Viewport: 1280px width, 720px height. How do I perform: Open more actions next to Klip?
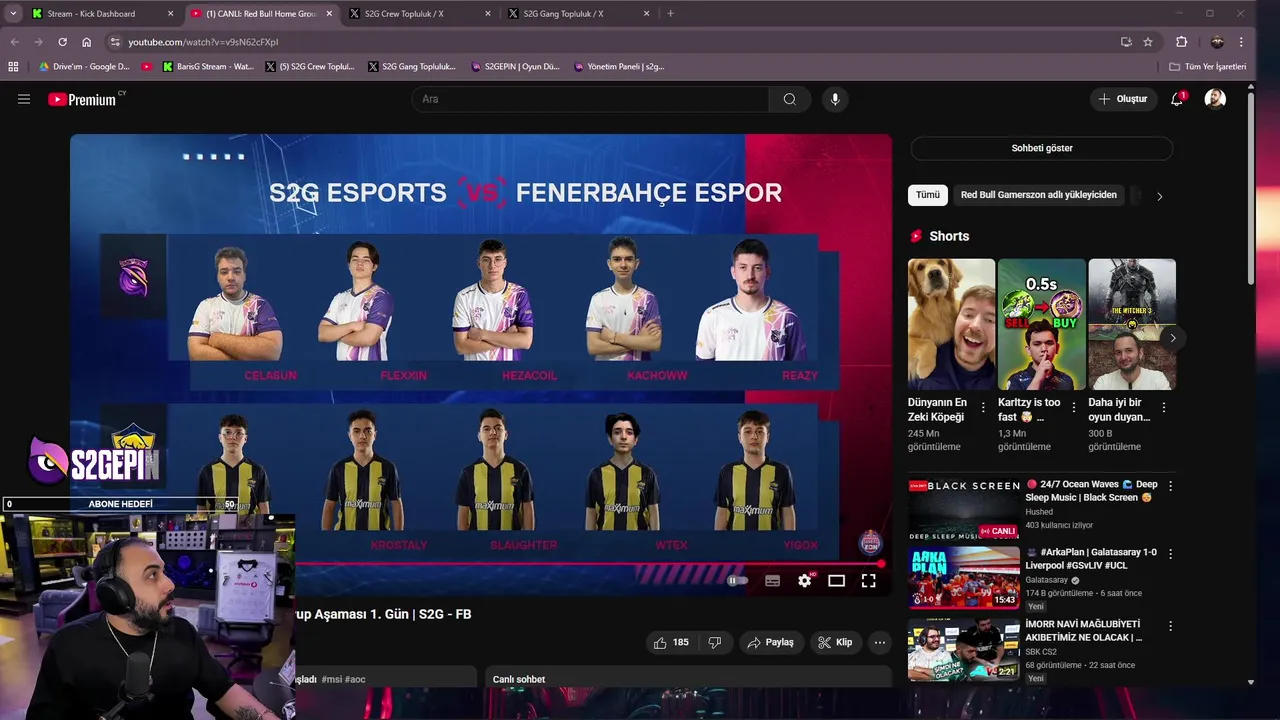pyautogui.click(x=880, y=642)
